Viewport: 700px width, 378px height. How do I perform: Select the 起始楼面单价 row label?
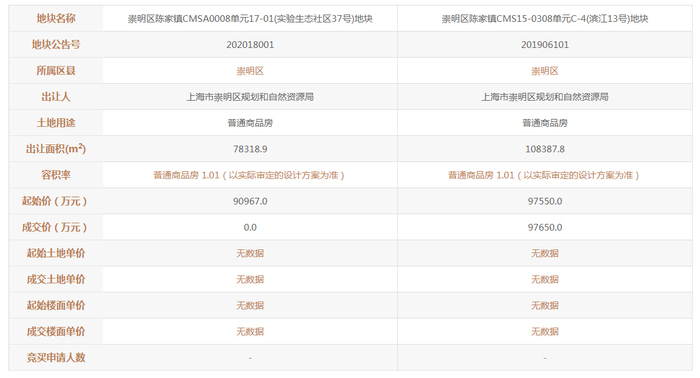[x=56, y=305]
